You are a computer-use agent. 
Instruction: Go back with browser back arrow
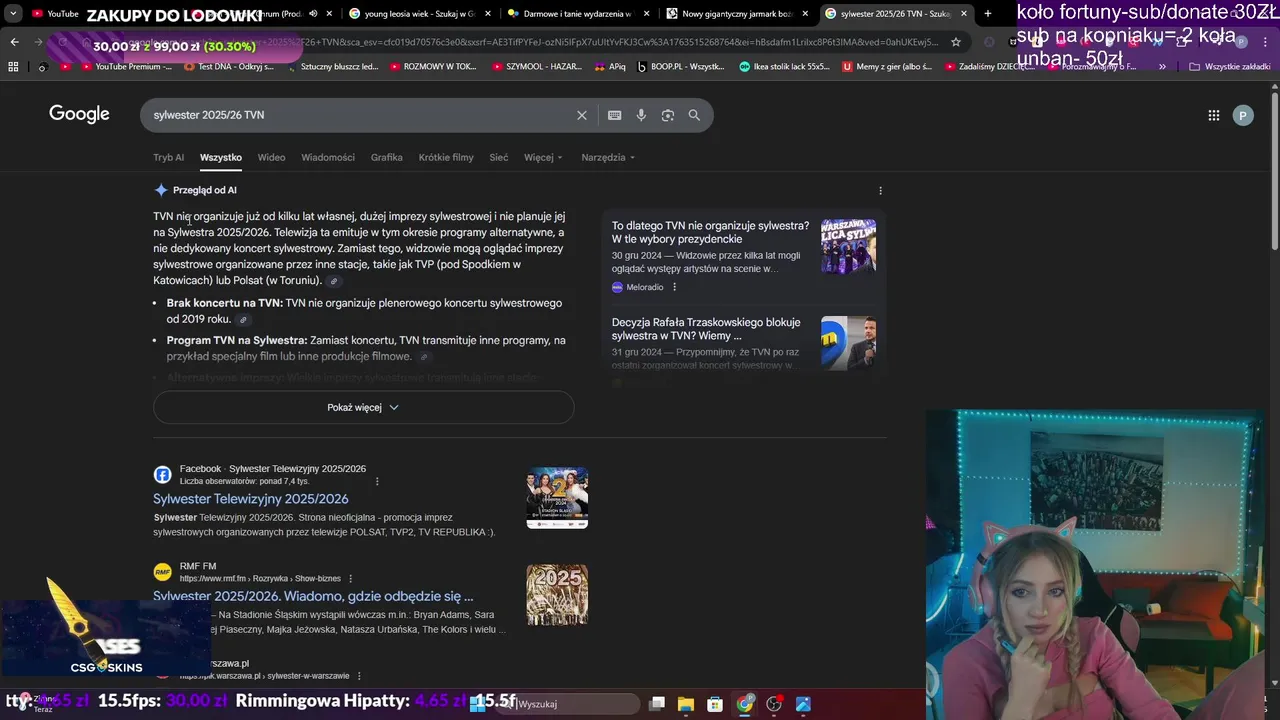point(14,42)
